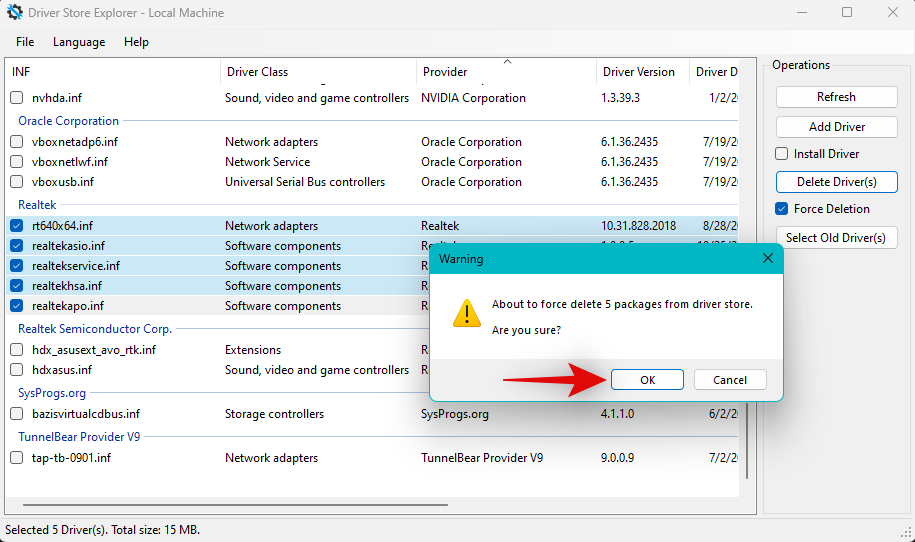
Task: Open the Language menu
Action: (79, 42)
